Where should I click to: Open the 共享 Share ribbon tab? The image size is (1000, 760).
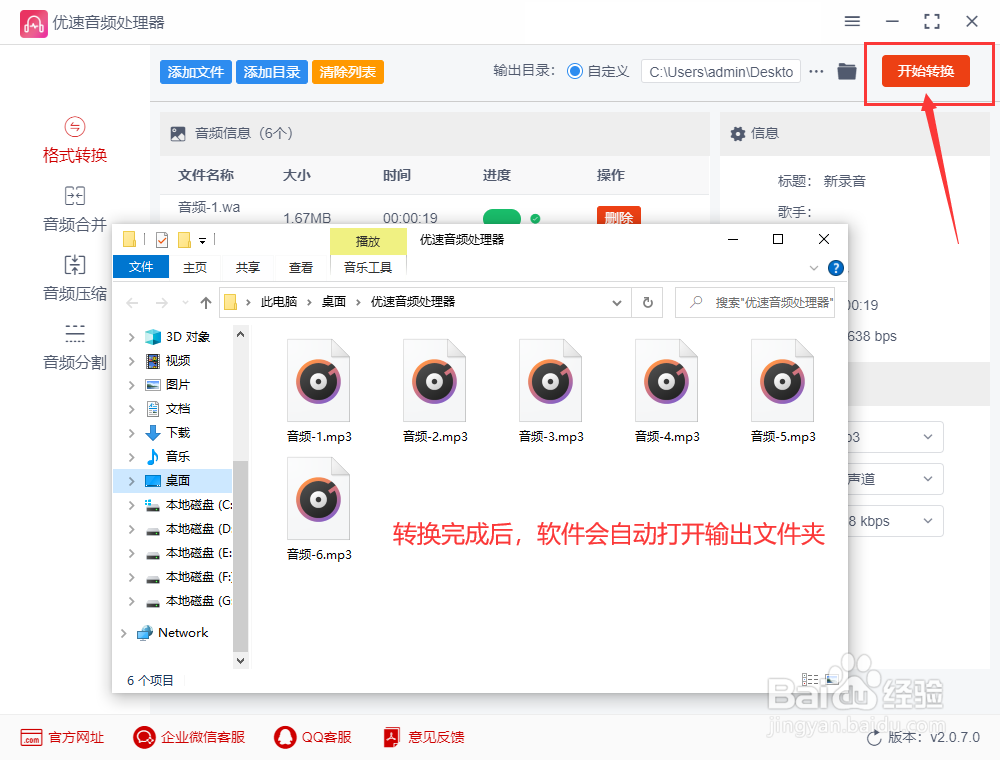pos(247,267)
